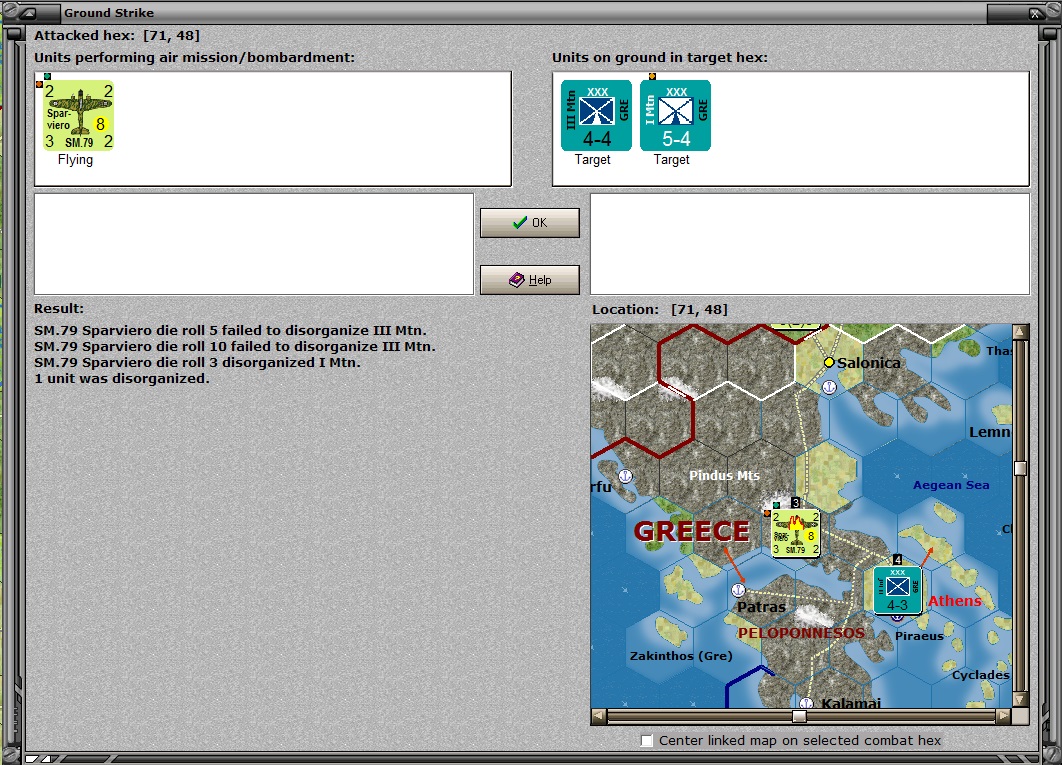Click result line 'die roll 10 failed to disorganize'
1062x765 pixels.
click(235, 346)
